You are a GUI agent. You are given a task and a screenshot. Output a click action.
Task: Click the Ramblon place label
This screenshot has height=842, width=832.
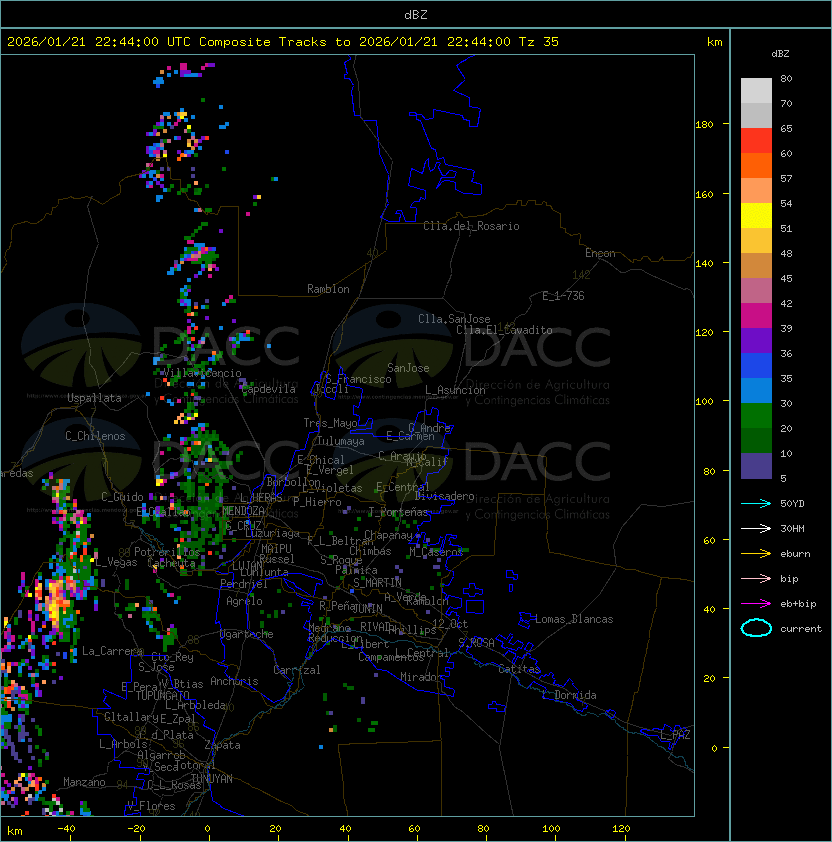click(x=328, y=289)
